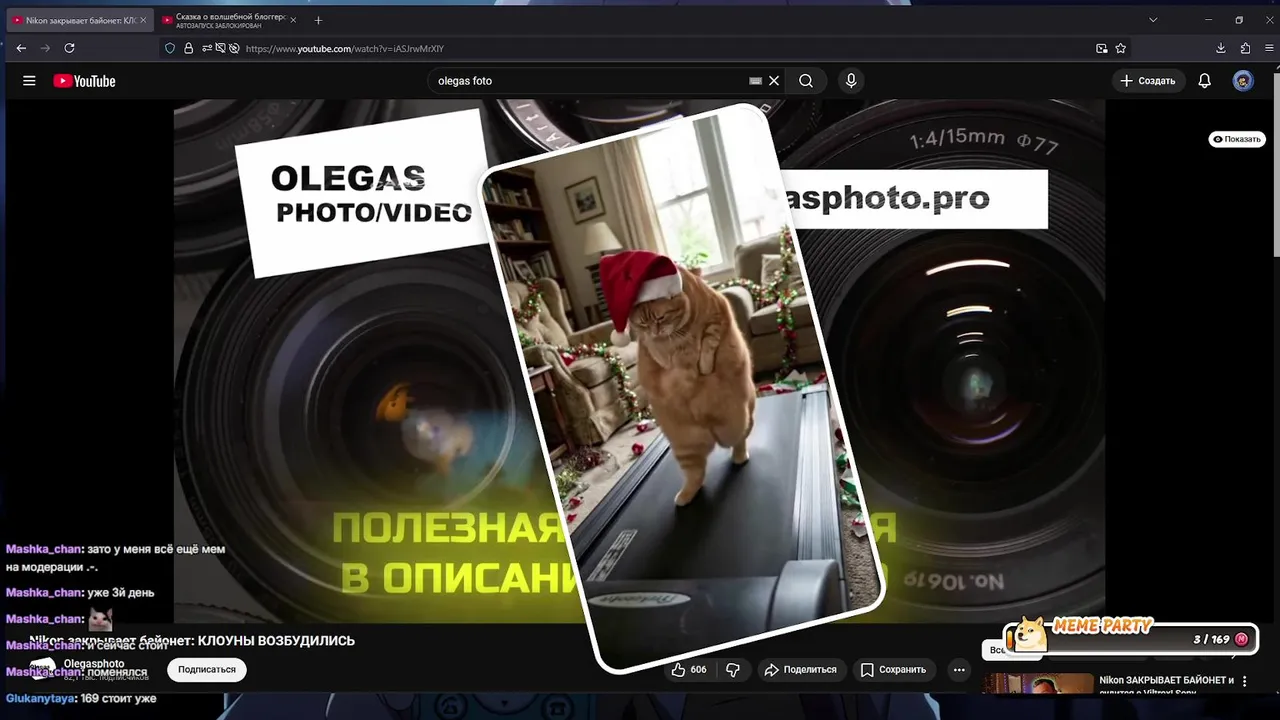Open a new browser tab with plus
1280x720 pixels.
(318, 20)
